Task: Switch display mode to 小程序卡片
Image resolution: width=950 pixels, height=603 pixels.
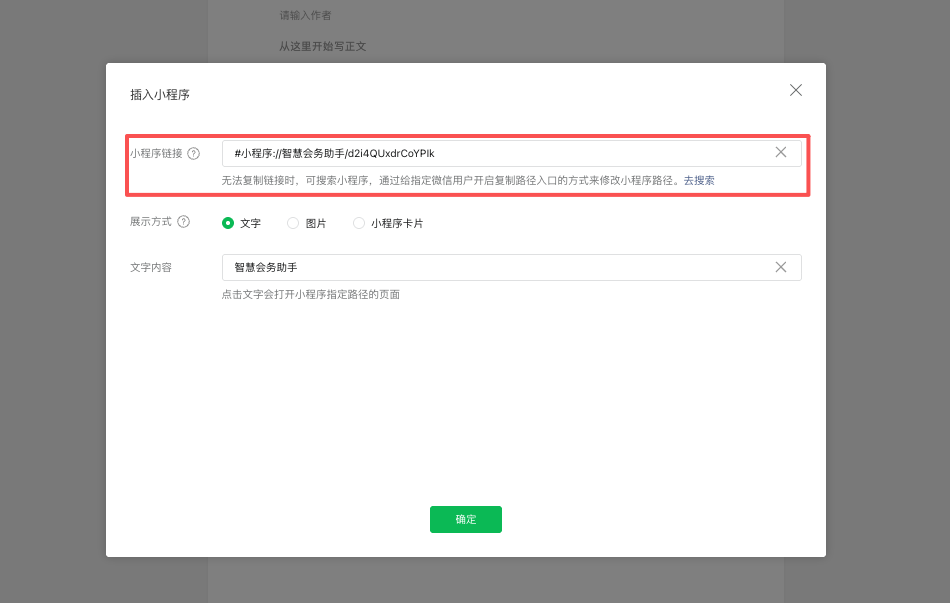Action: (359, 223)
